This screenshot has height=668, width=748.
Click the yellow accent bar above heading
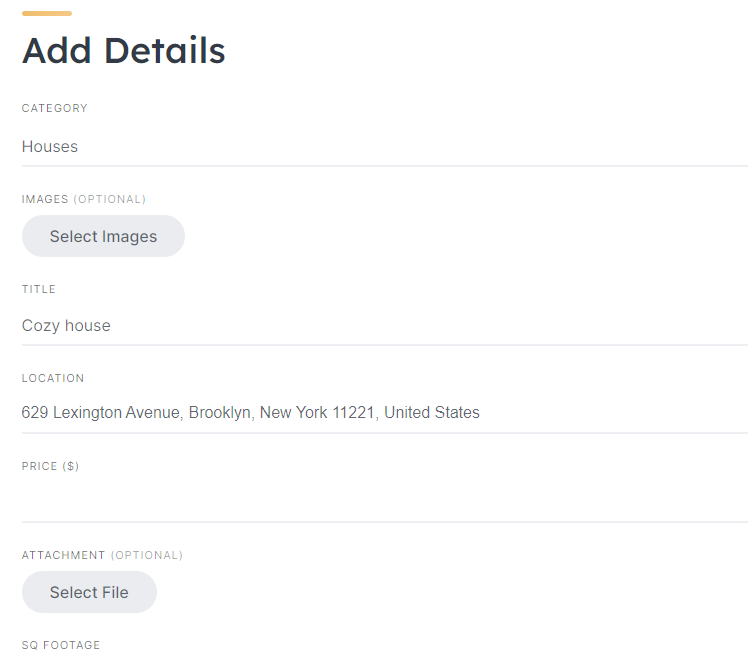point(47,13)
